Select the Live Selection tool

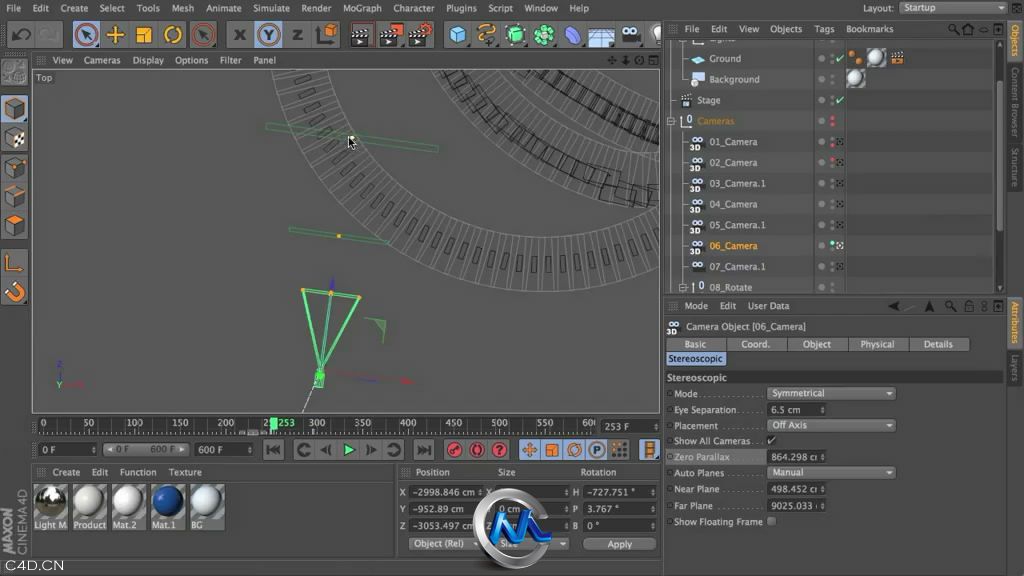point(86,35)
